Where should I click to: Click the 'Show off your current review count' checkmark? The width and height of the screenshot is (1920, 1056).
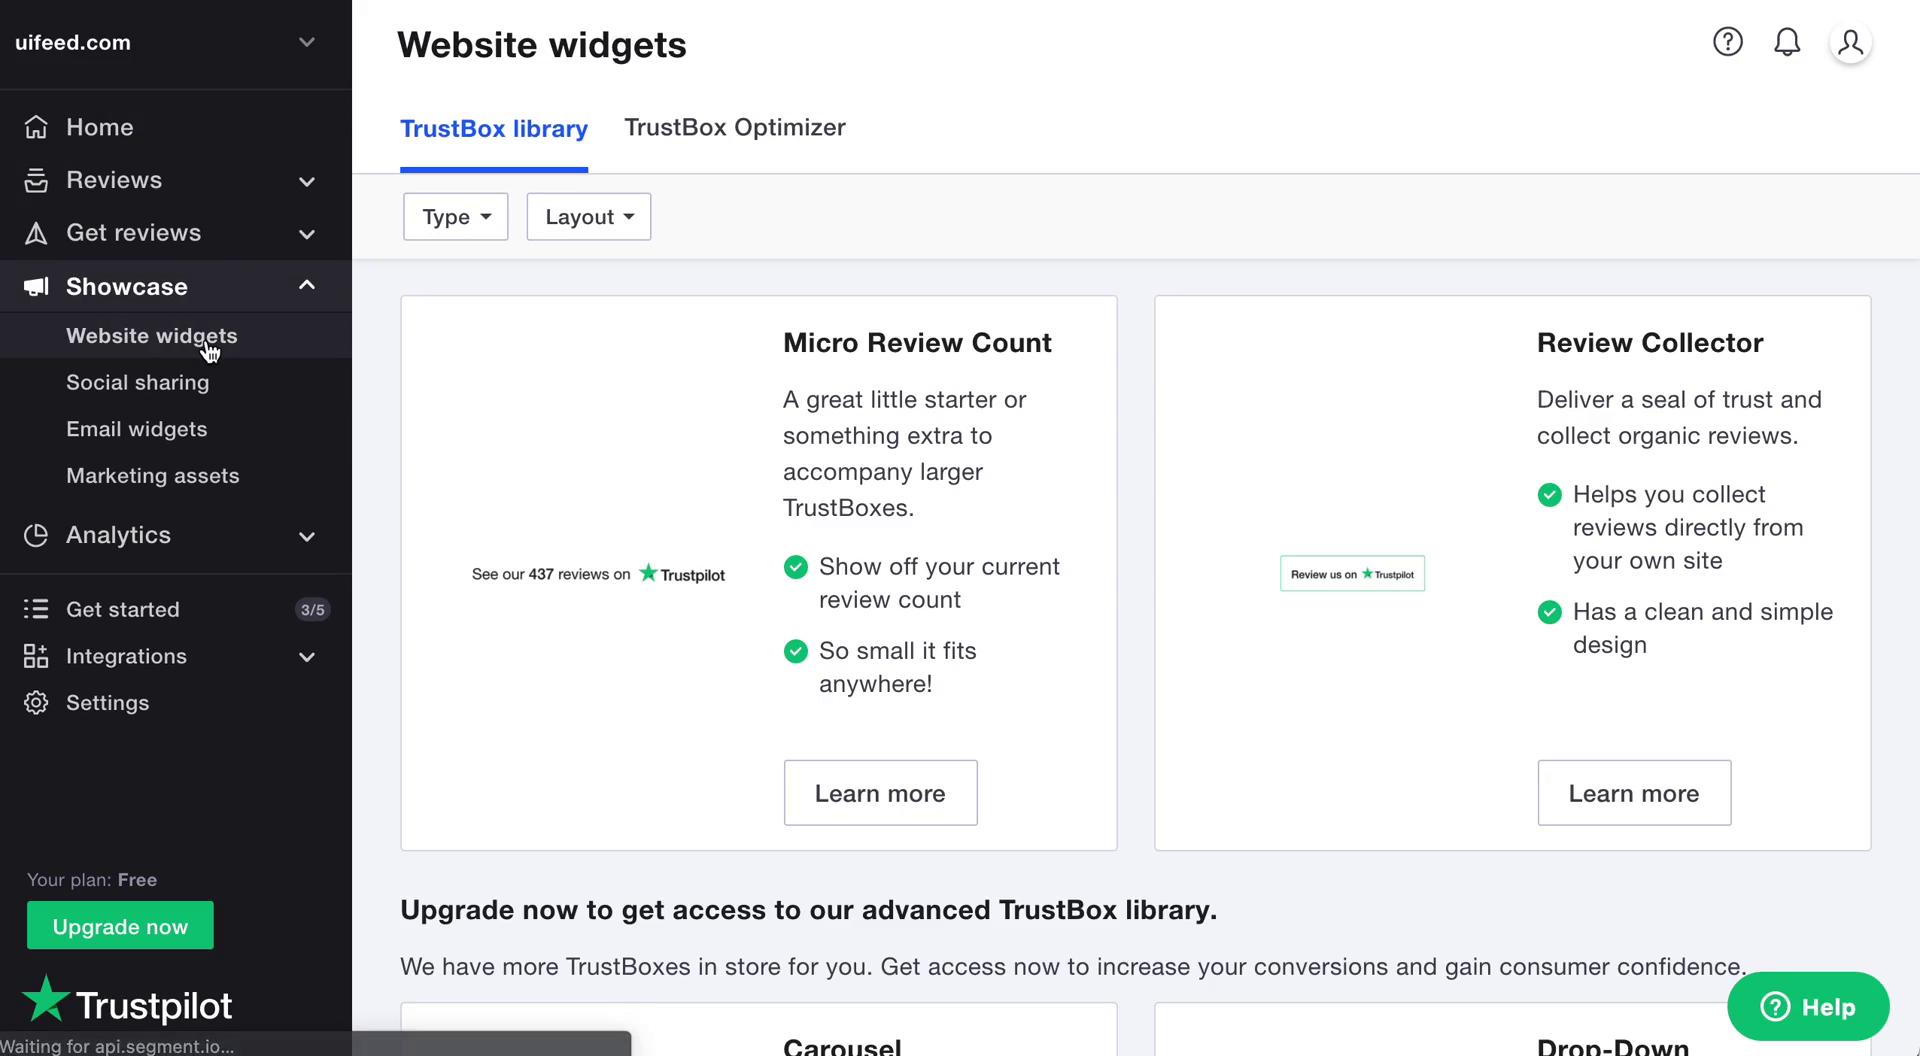coord(796,567)
